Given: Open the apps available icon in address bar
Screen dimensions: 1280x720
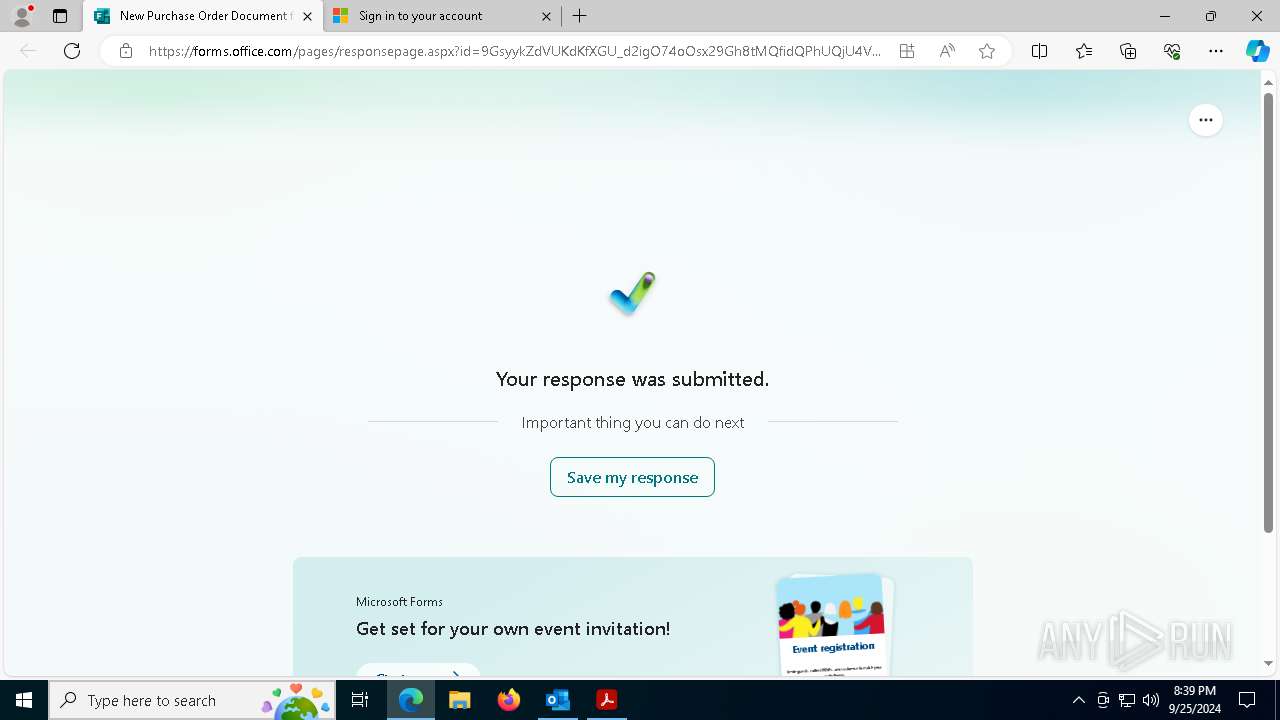Looking at the screenshot, I should pos(907,51).
